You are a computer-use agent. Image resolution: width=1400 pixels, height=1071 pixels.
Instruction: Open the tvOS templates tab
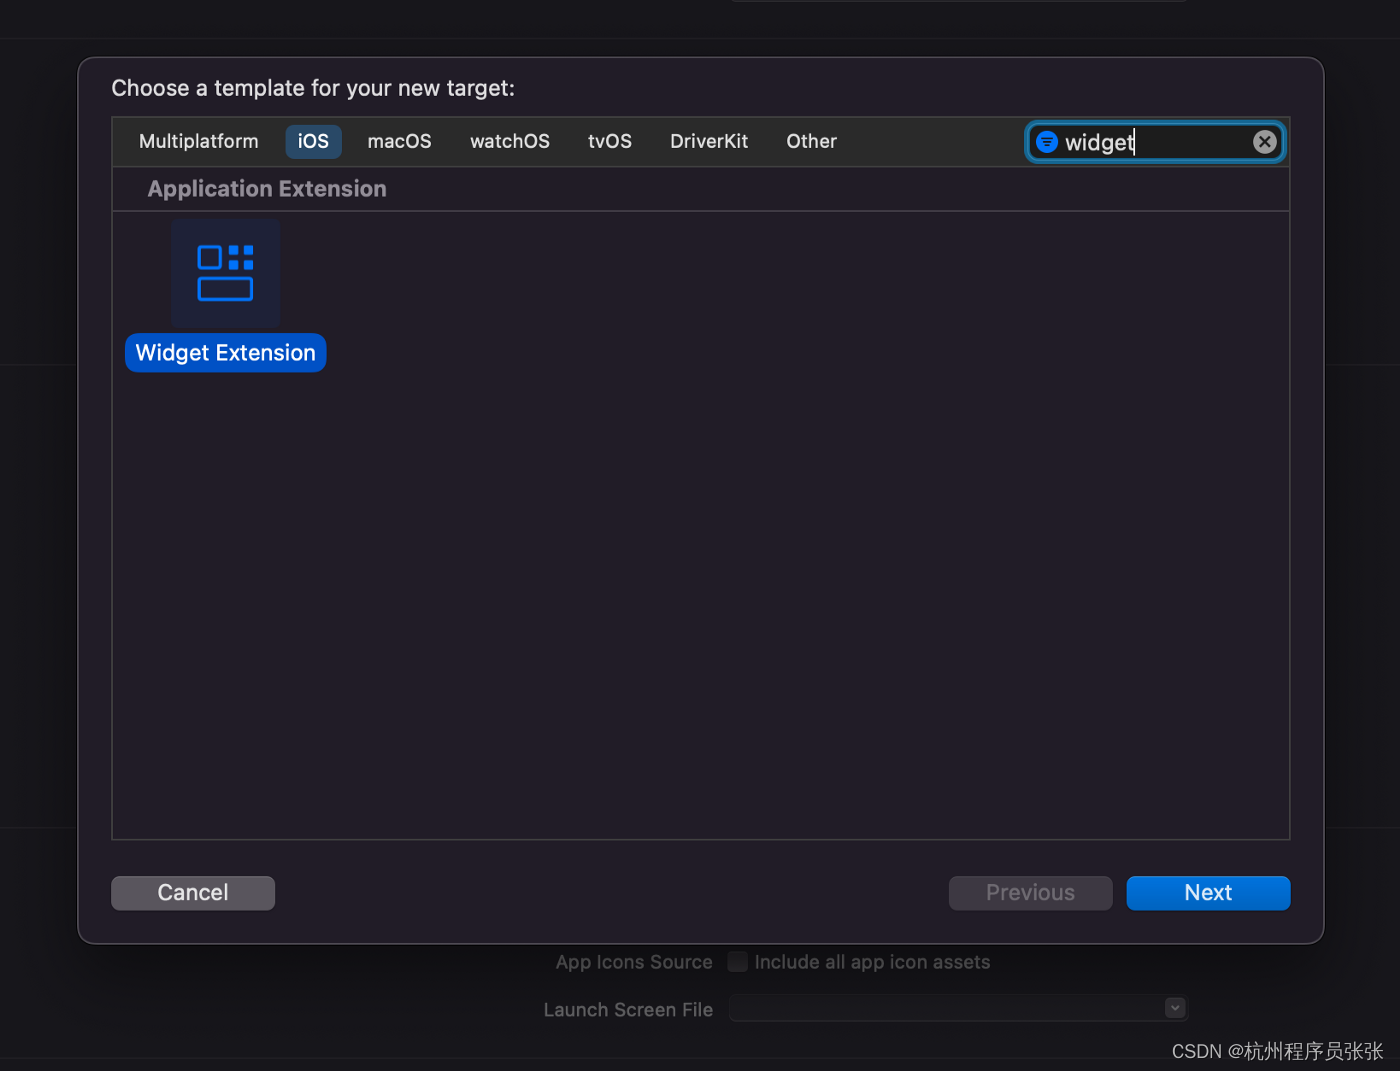(x=610, y=141)
